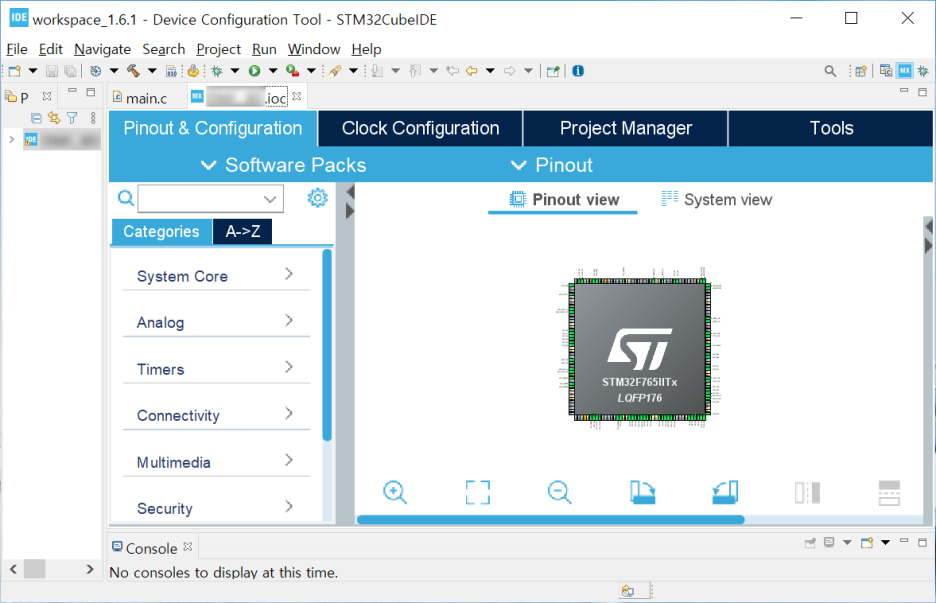
Task: Close the .ioc editor tab
Action: [x=297, y=96]
